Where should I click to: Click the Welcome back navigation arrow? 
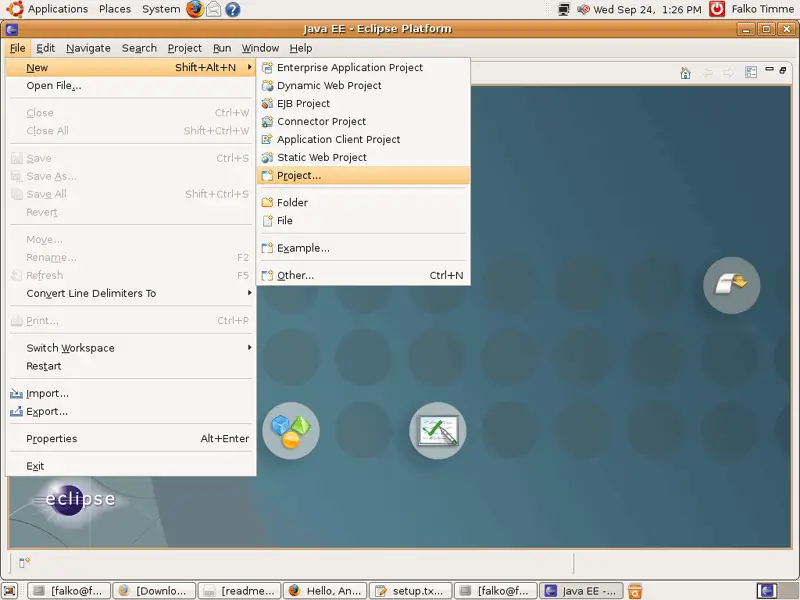click(707, 72)
